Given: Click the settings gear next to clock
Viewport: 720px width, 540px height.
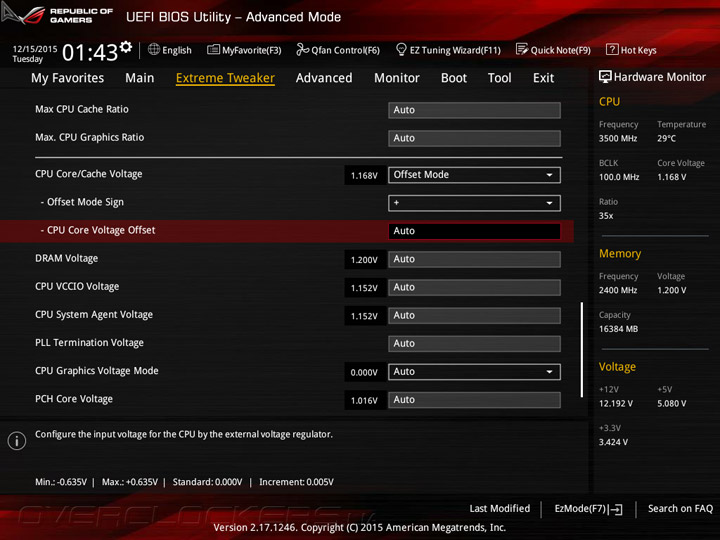Looking at the screenshot, I should (x=126, y=47).
